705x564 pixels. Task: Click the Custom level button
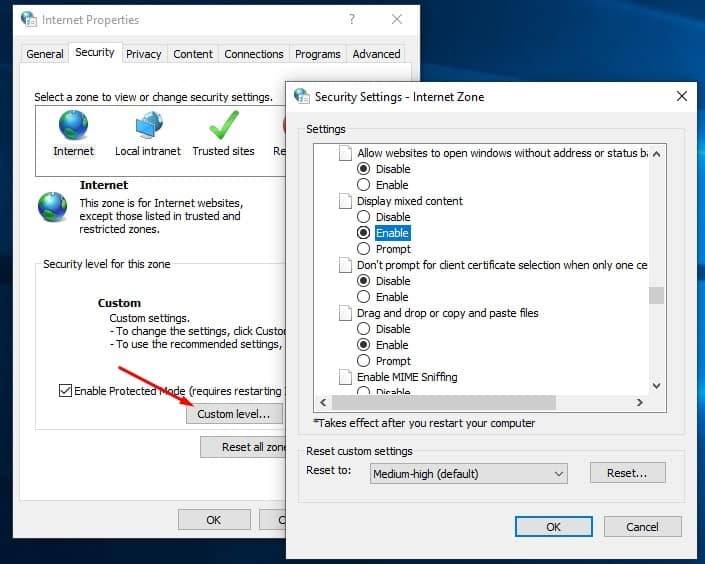click(235, 414)
